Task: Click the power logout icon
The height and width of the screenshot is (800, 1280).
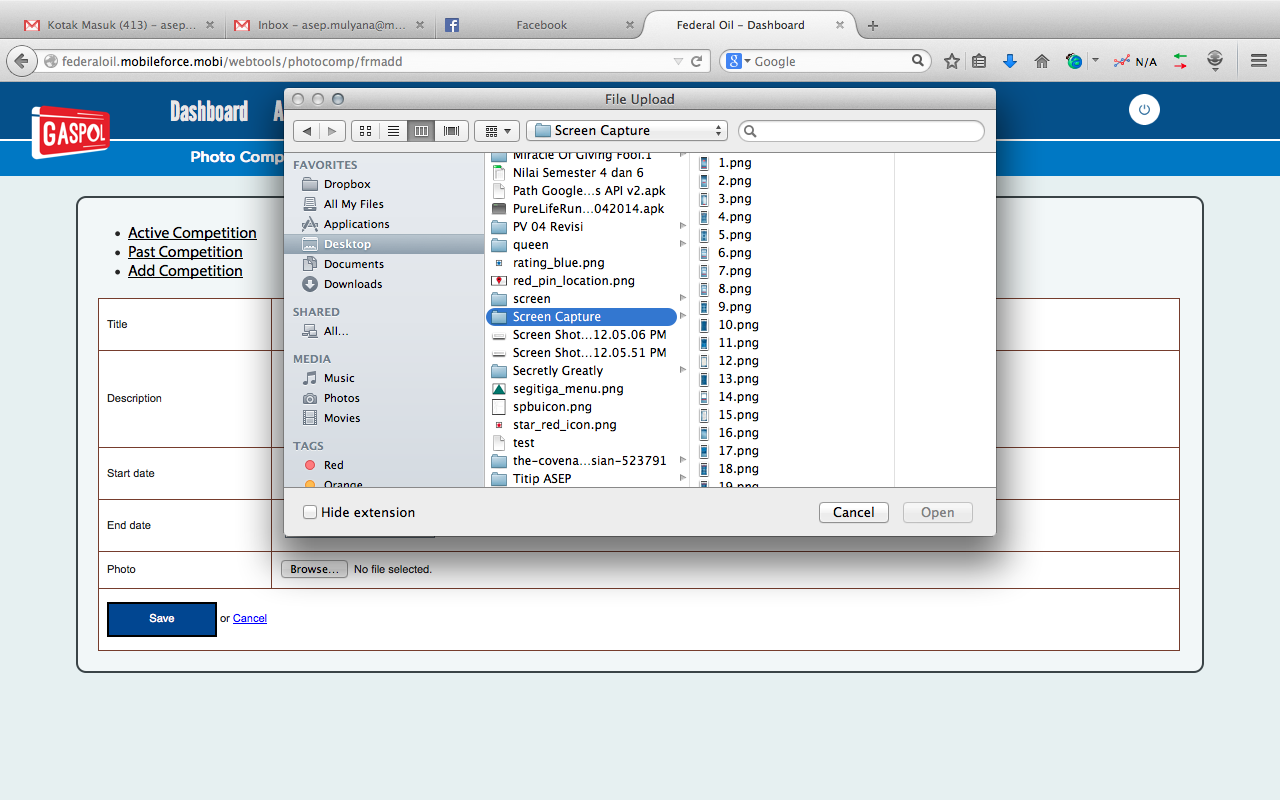Action: pyautogui.click(x=1144, y=110)
